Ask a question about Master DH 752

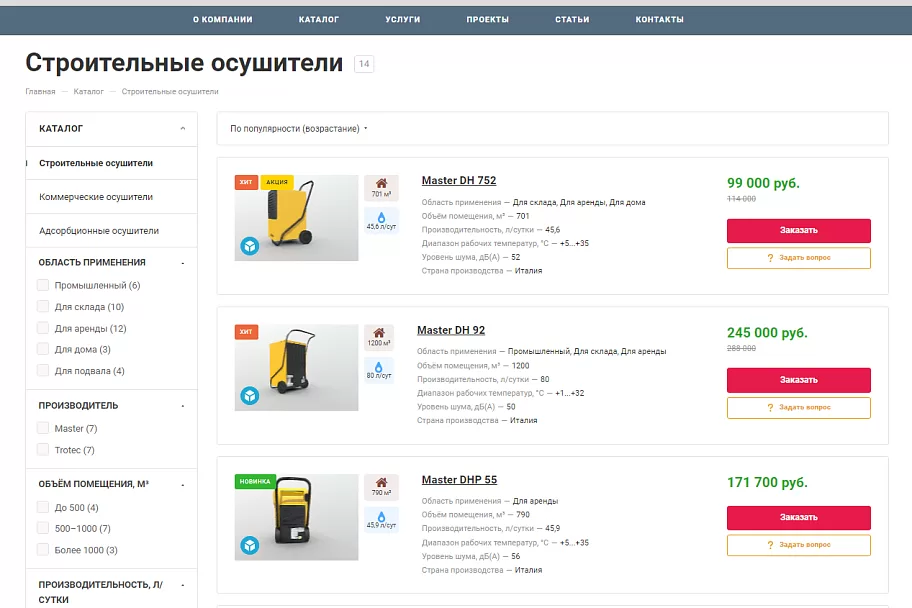799,258
